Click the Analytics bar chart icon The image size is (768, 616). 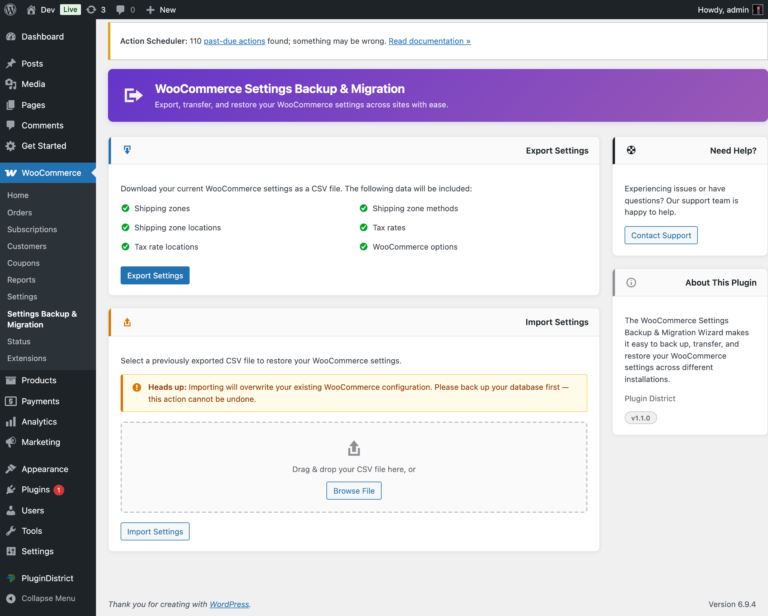tap(11, 422)
